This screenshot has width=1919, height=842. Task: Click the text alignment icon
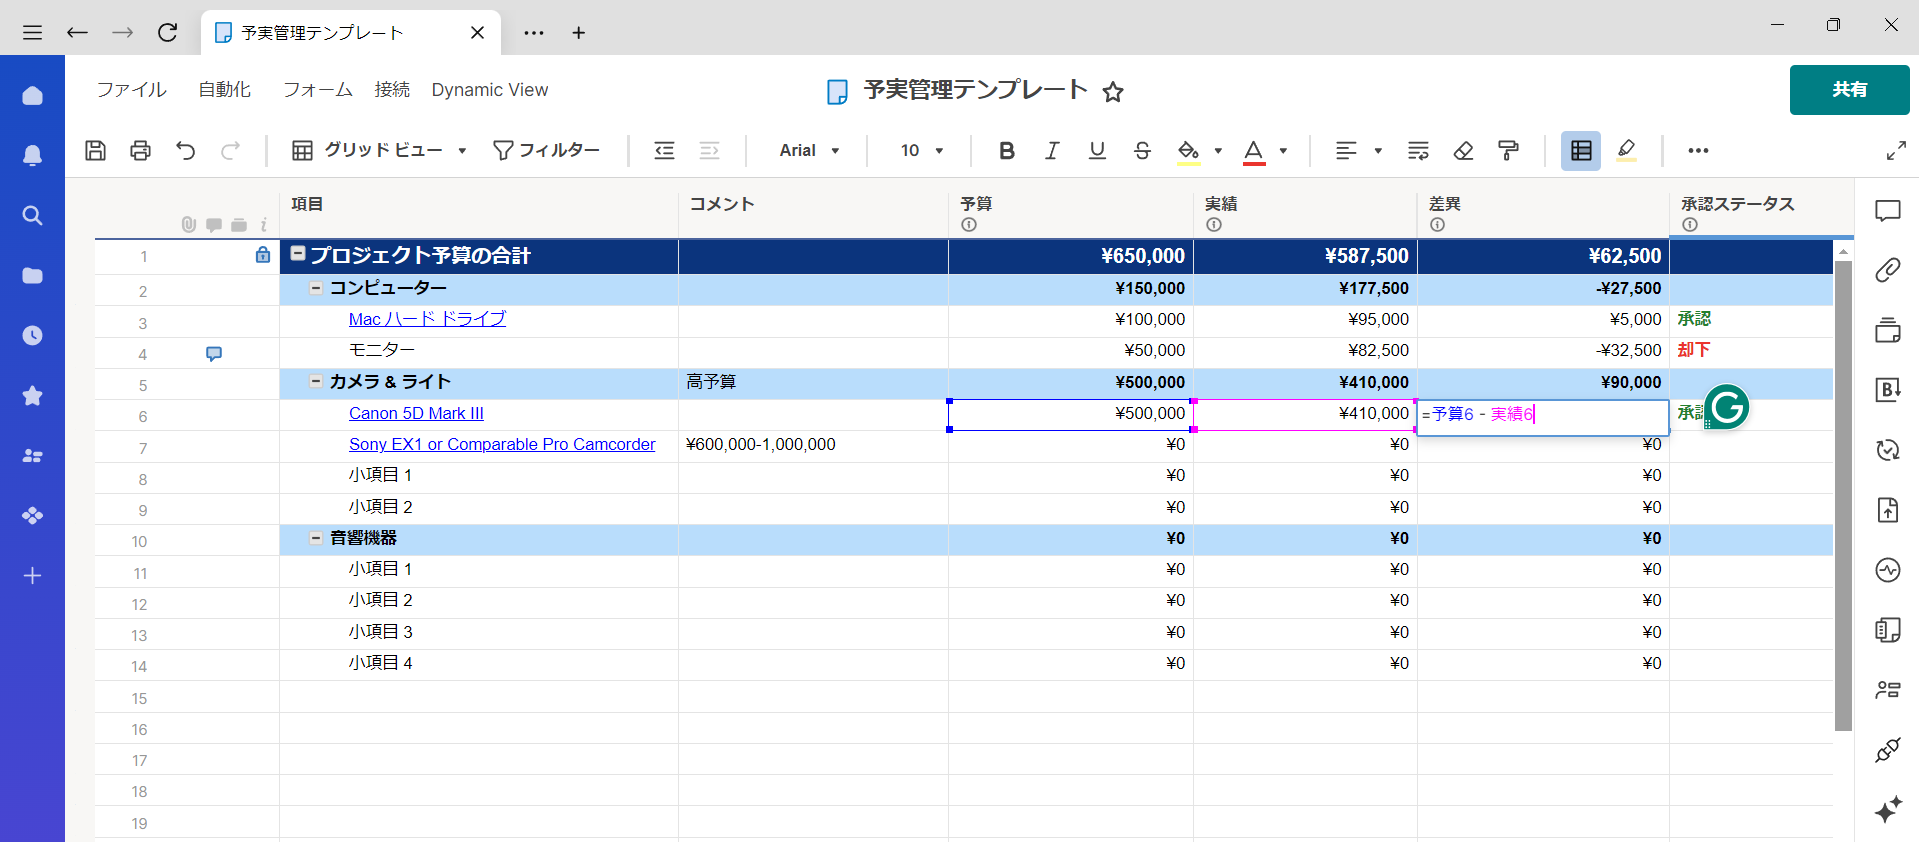[1346, 150]
